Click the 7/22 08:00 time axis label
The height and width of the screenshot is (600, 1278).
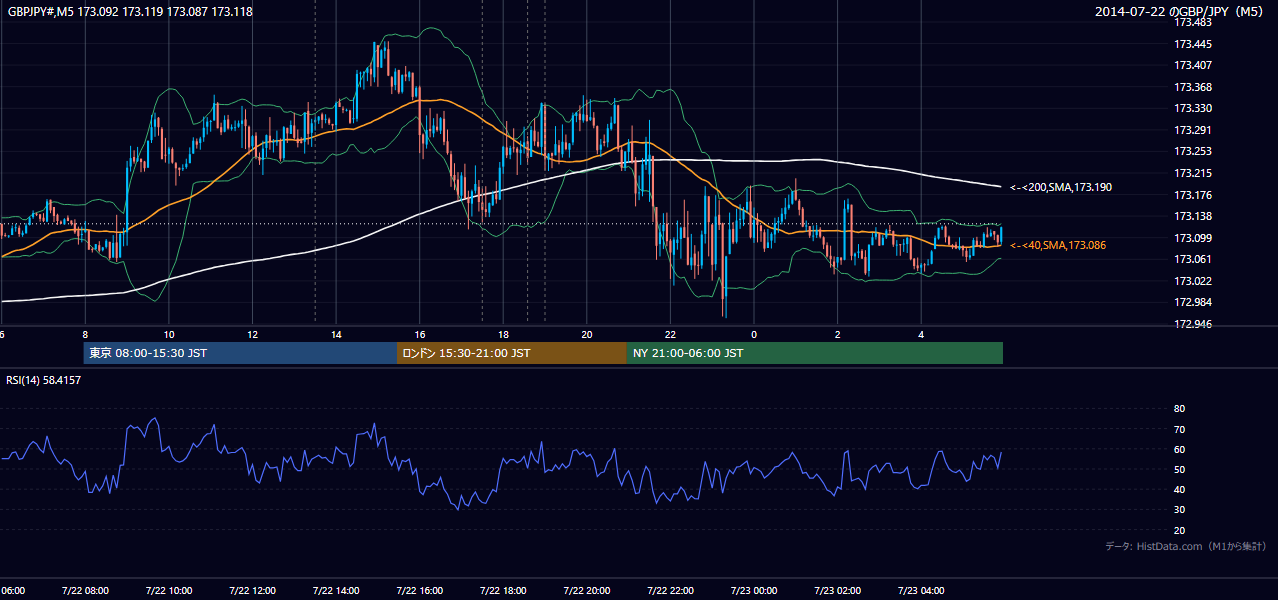[85, 591]
